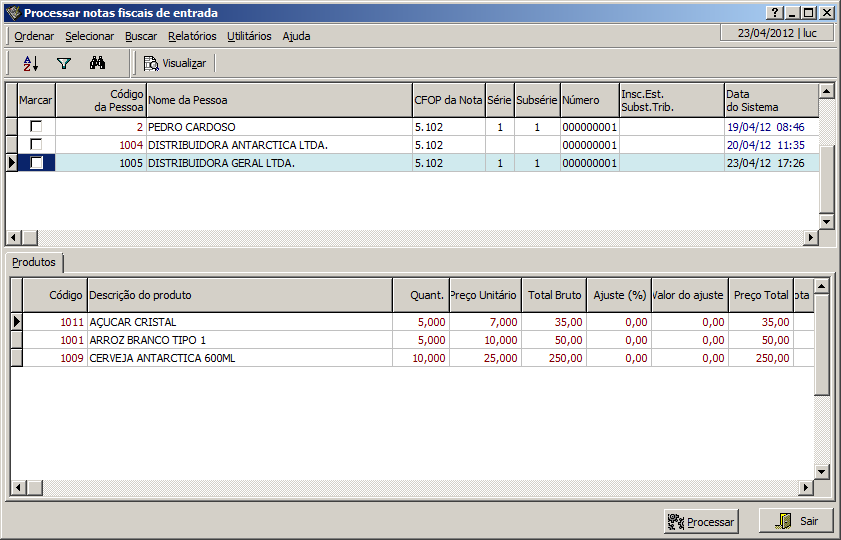This screenshot has width=841, height=540.
Task: Expand the Utilitários menu
Action: 249,36
